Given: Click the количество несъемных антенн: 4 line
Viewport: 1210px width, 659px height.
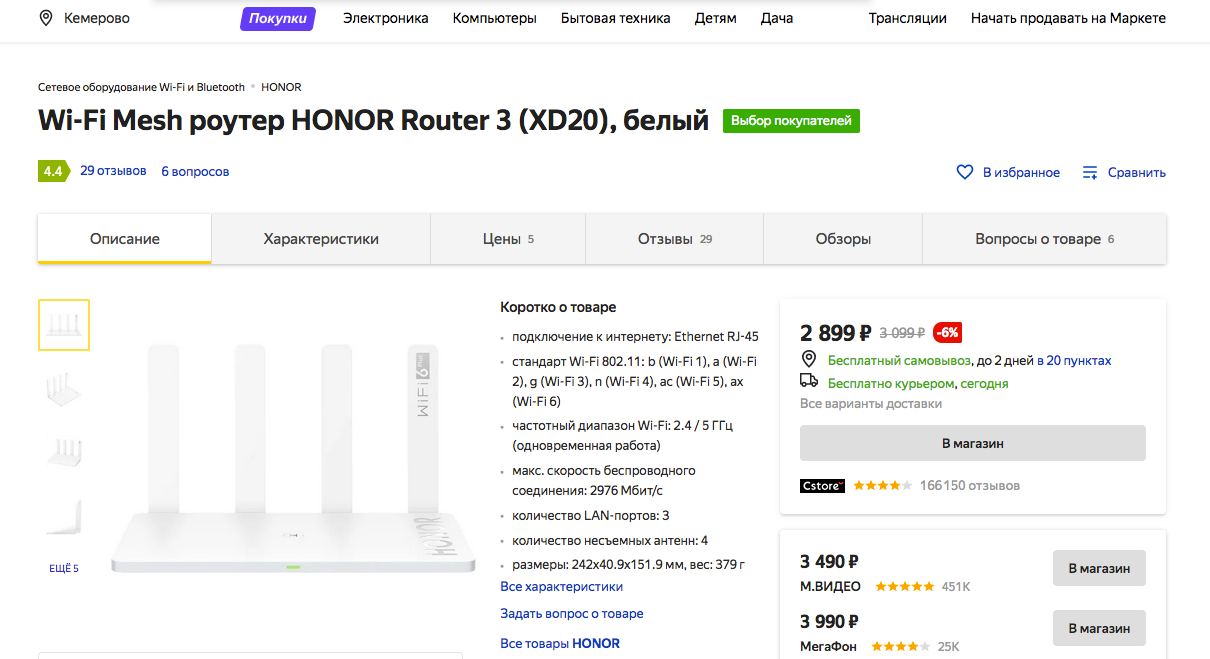Looking at the screenshot, I should [610, 540].
